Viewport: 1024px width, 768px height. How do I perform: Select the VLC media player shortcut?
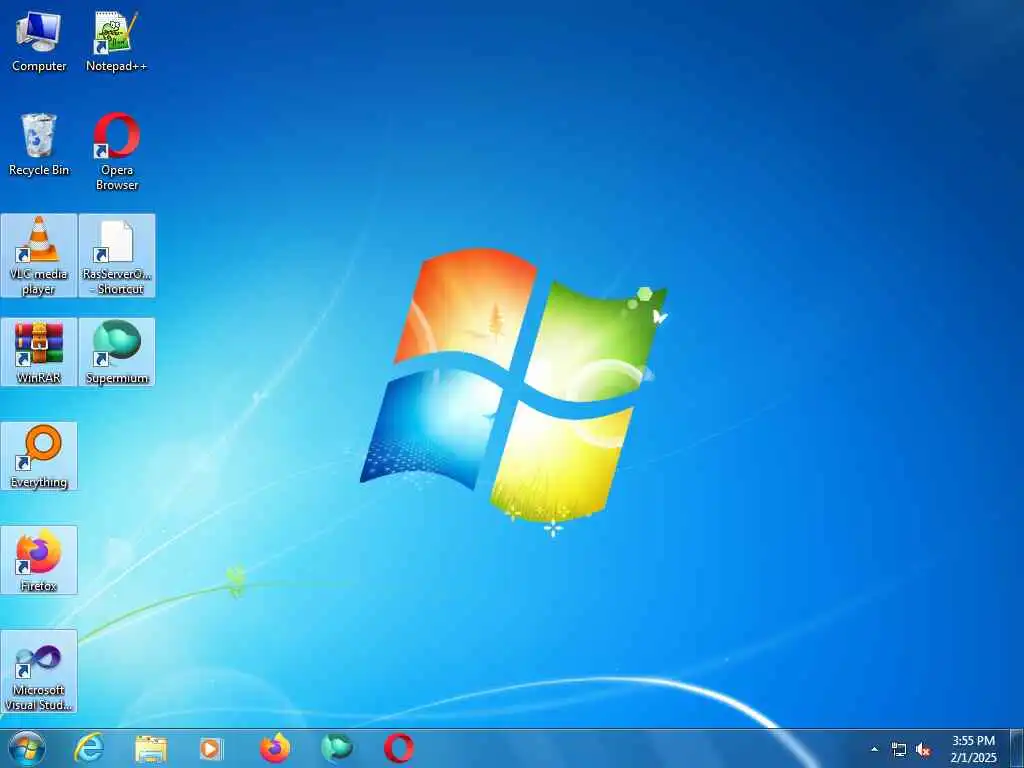tap(39, 255)
